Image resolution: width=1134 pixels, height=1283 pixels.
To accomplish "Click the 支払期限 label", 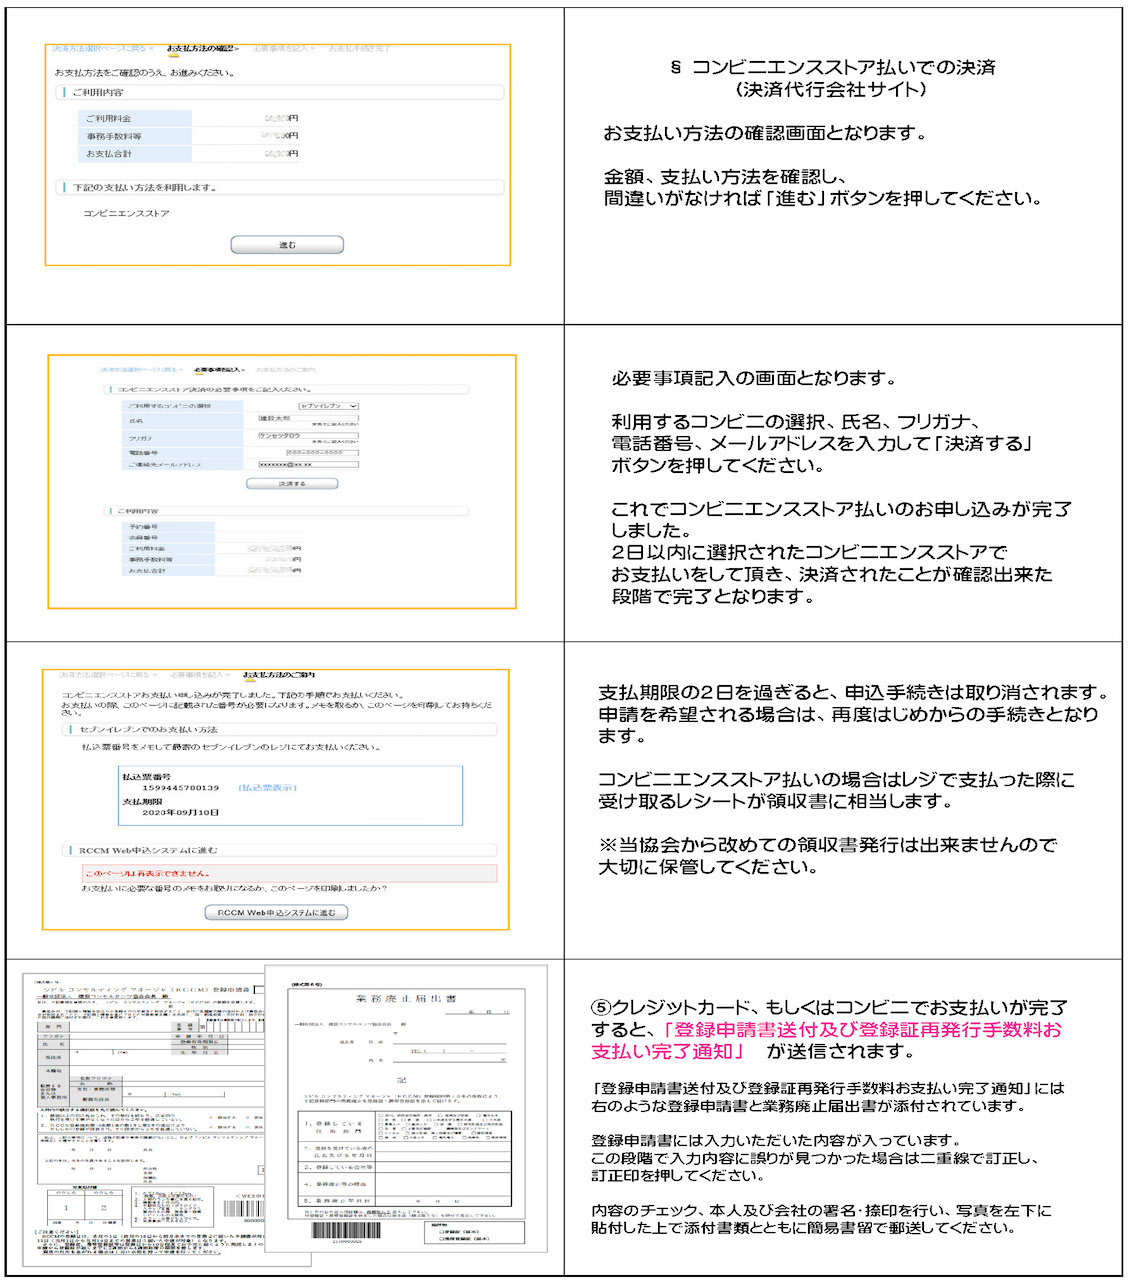I will click(142, 801).
